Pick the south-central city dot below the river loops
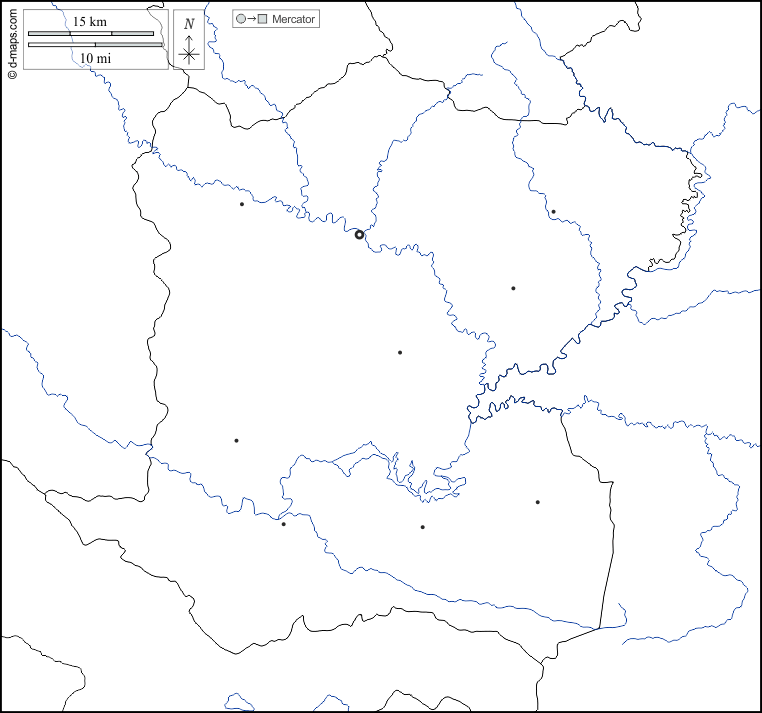The height and width of the screenshot is (713, 762). click(422, 527)
